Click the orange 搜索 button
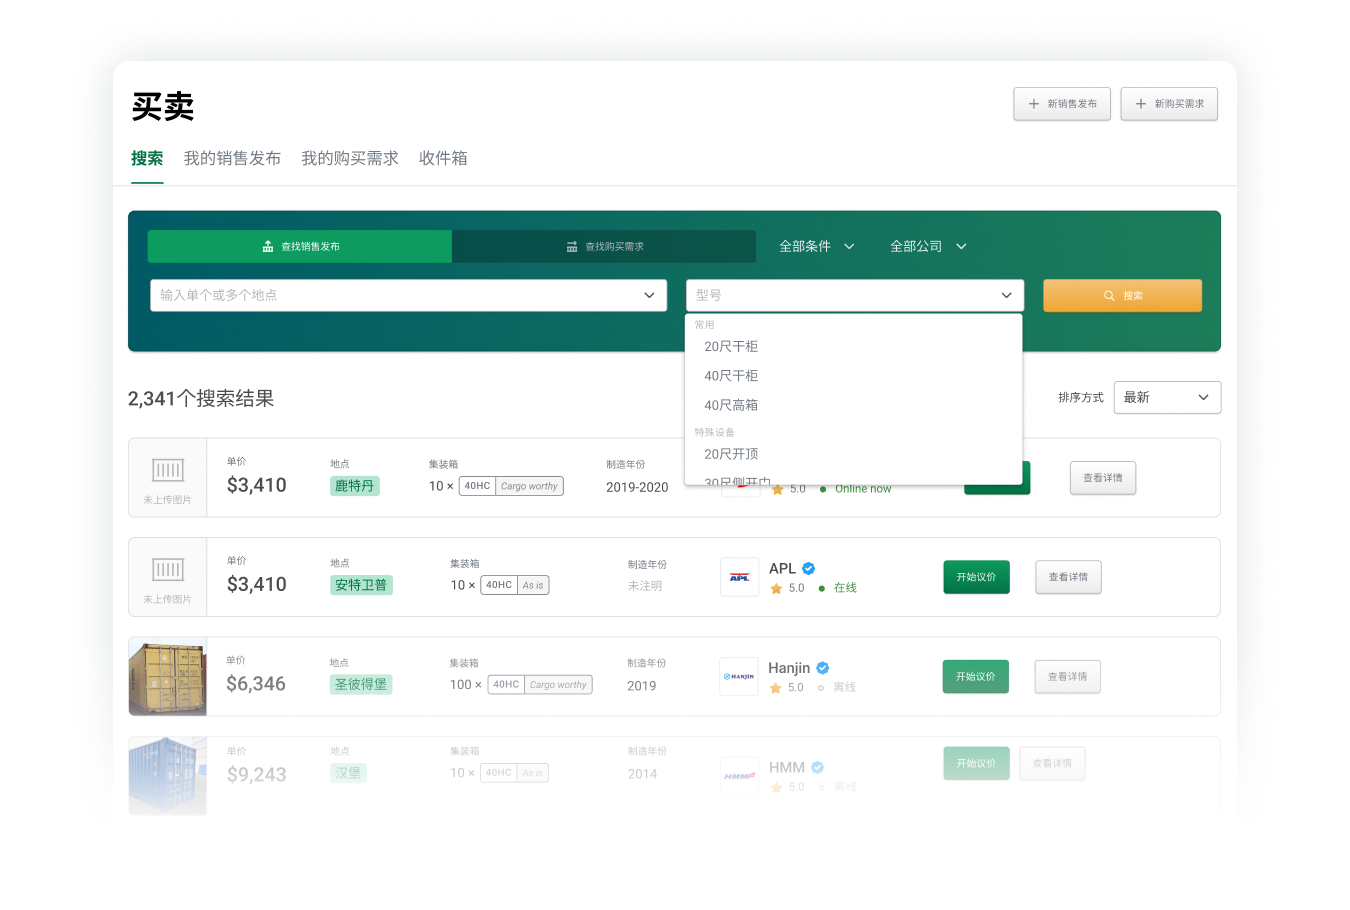This screenshot has width=1350, height=910. (x=1122, y=296)
